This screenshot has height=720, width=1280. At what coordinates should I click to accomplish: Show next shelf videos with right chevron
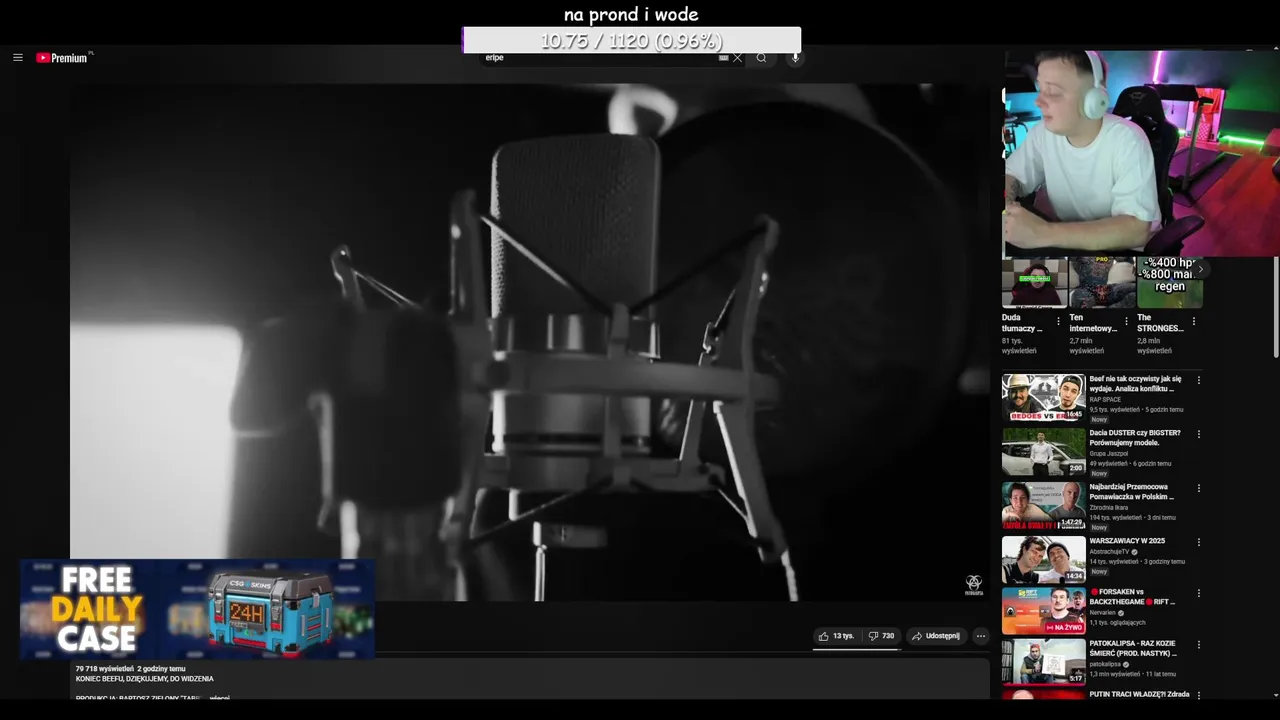click(x=1200, y=269)
